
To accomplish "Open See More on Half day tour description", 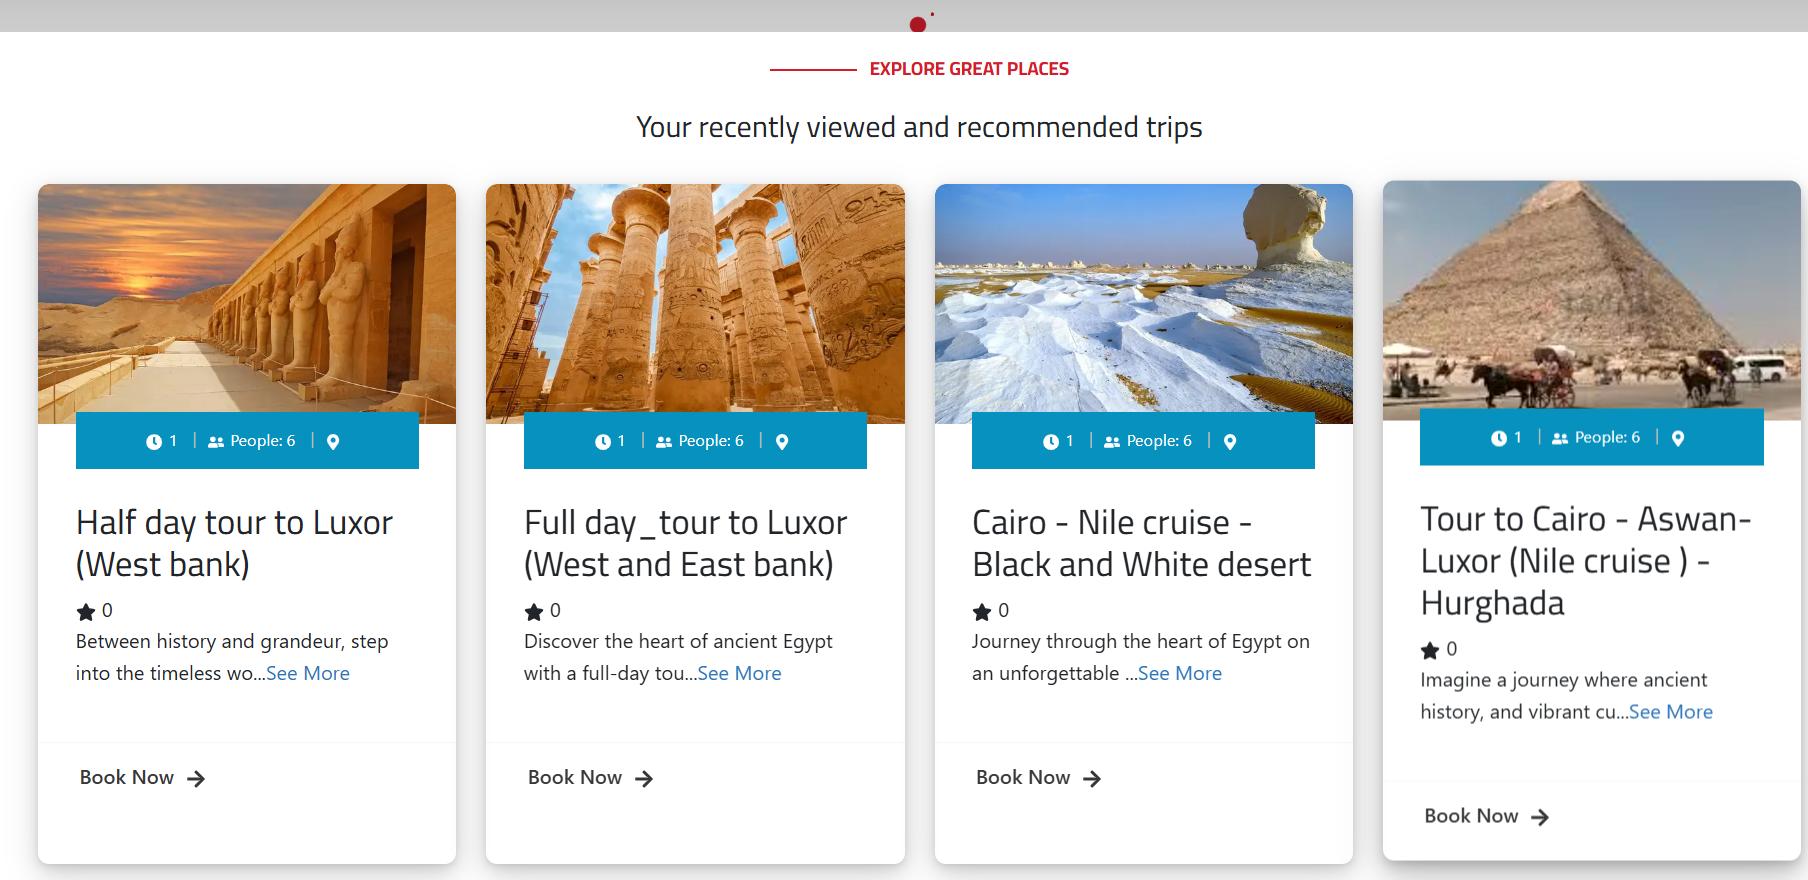I will 308,673.
